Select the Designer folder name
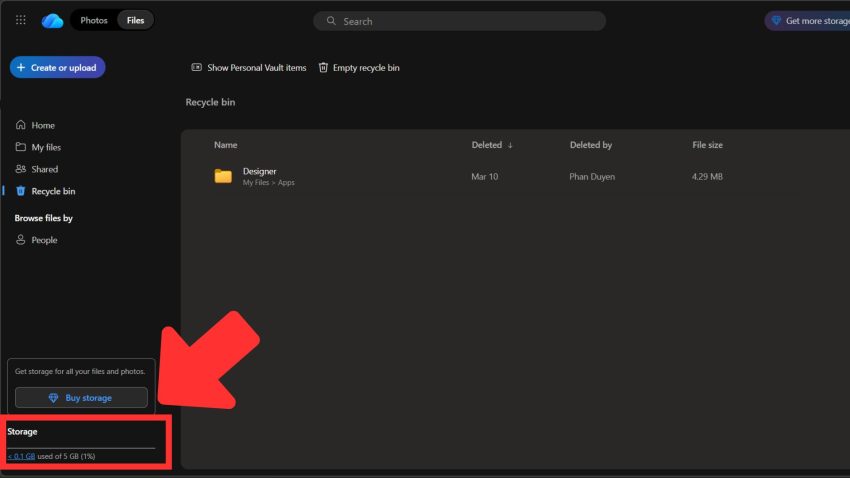This screenshot has height=478, width=850. pyautogui.click(x=260, y=171)
